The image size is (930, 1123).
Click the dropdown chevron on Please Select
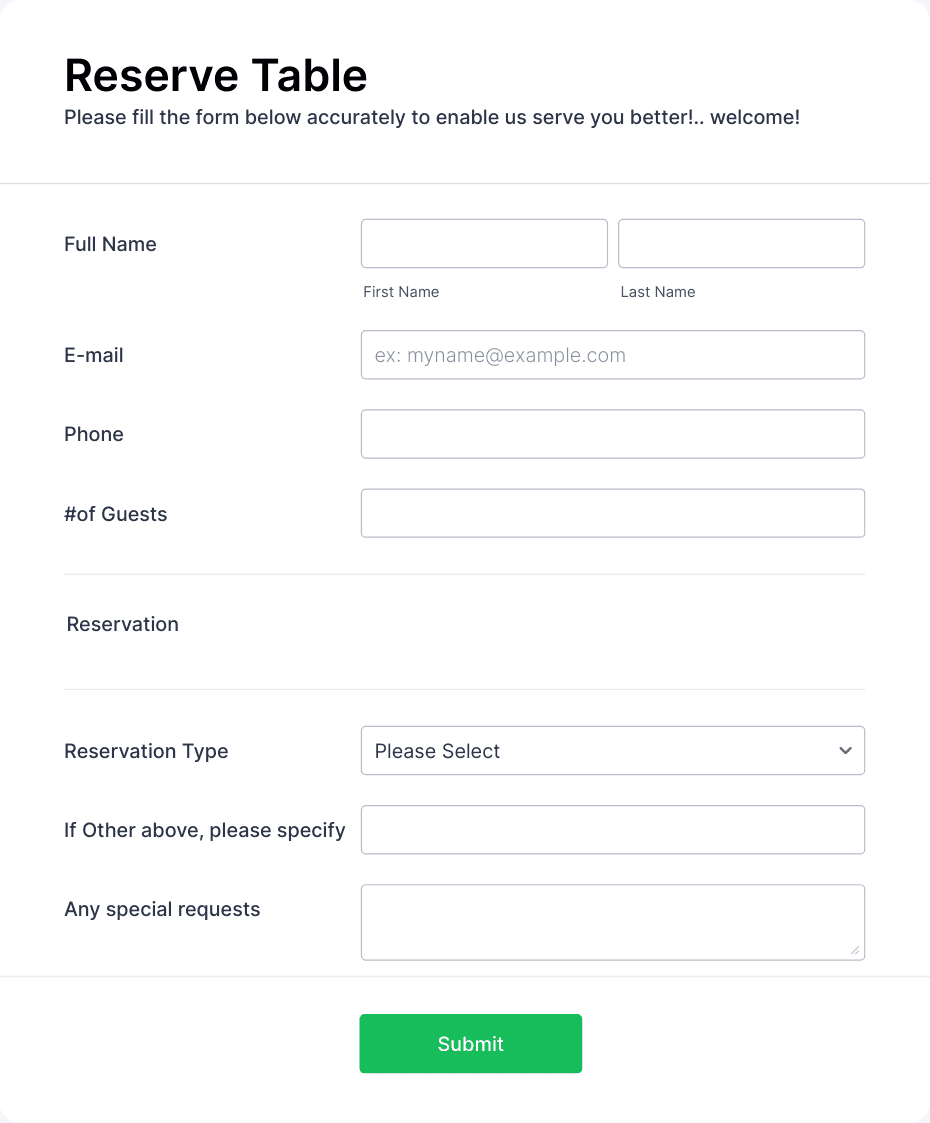tap(843, 750)
